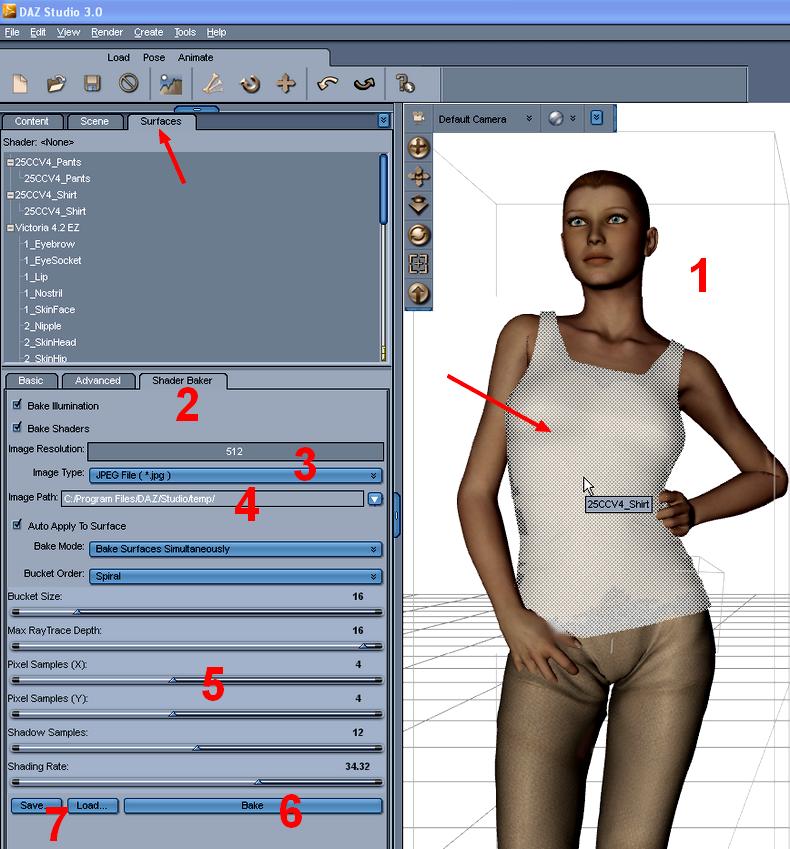This screenshot has height=849, width=790.
Task: Switch to the Pose activity tab
Action: [154, 57]
